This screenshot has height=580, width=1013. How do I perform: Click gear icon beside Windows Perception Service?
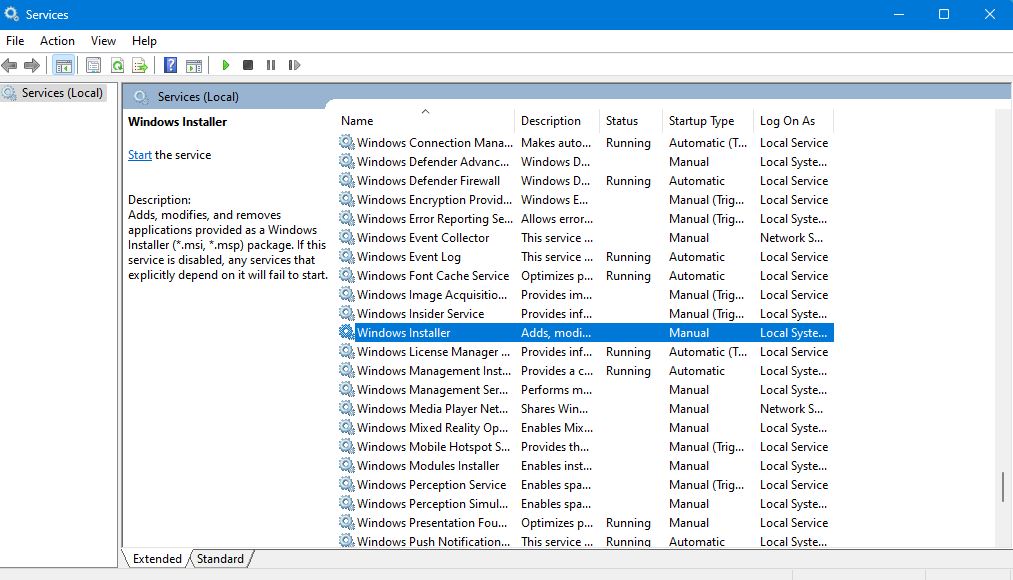(x=347, y=484)
